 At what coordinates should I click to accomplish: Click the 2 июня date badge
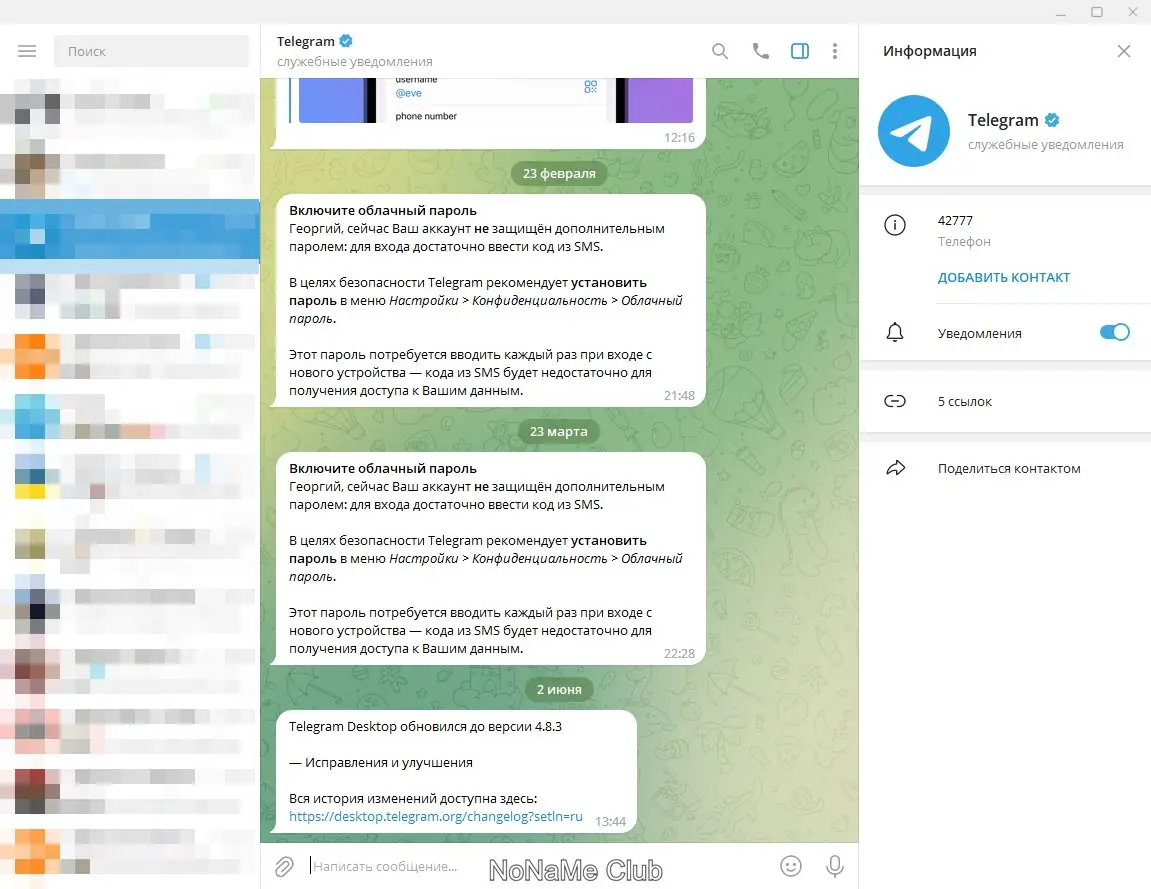559,689
